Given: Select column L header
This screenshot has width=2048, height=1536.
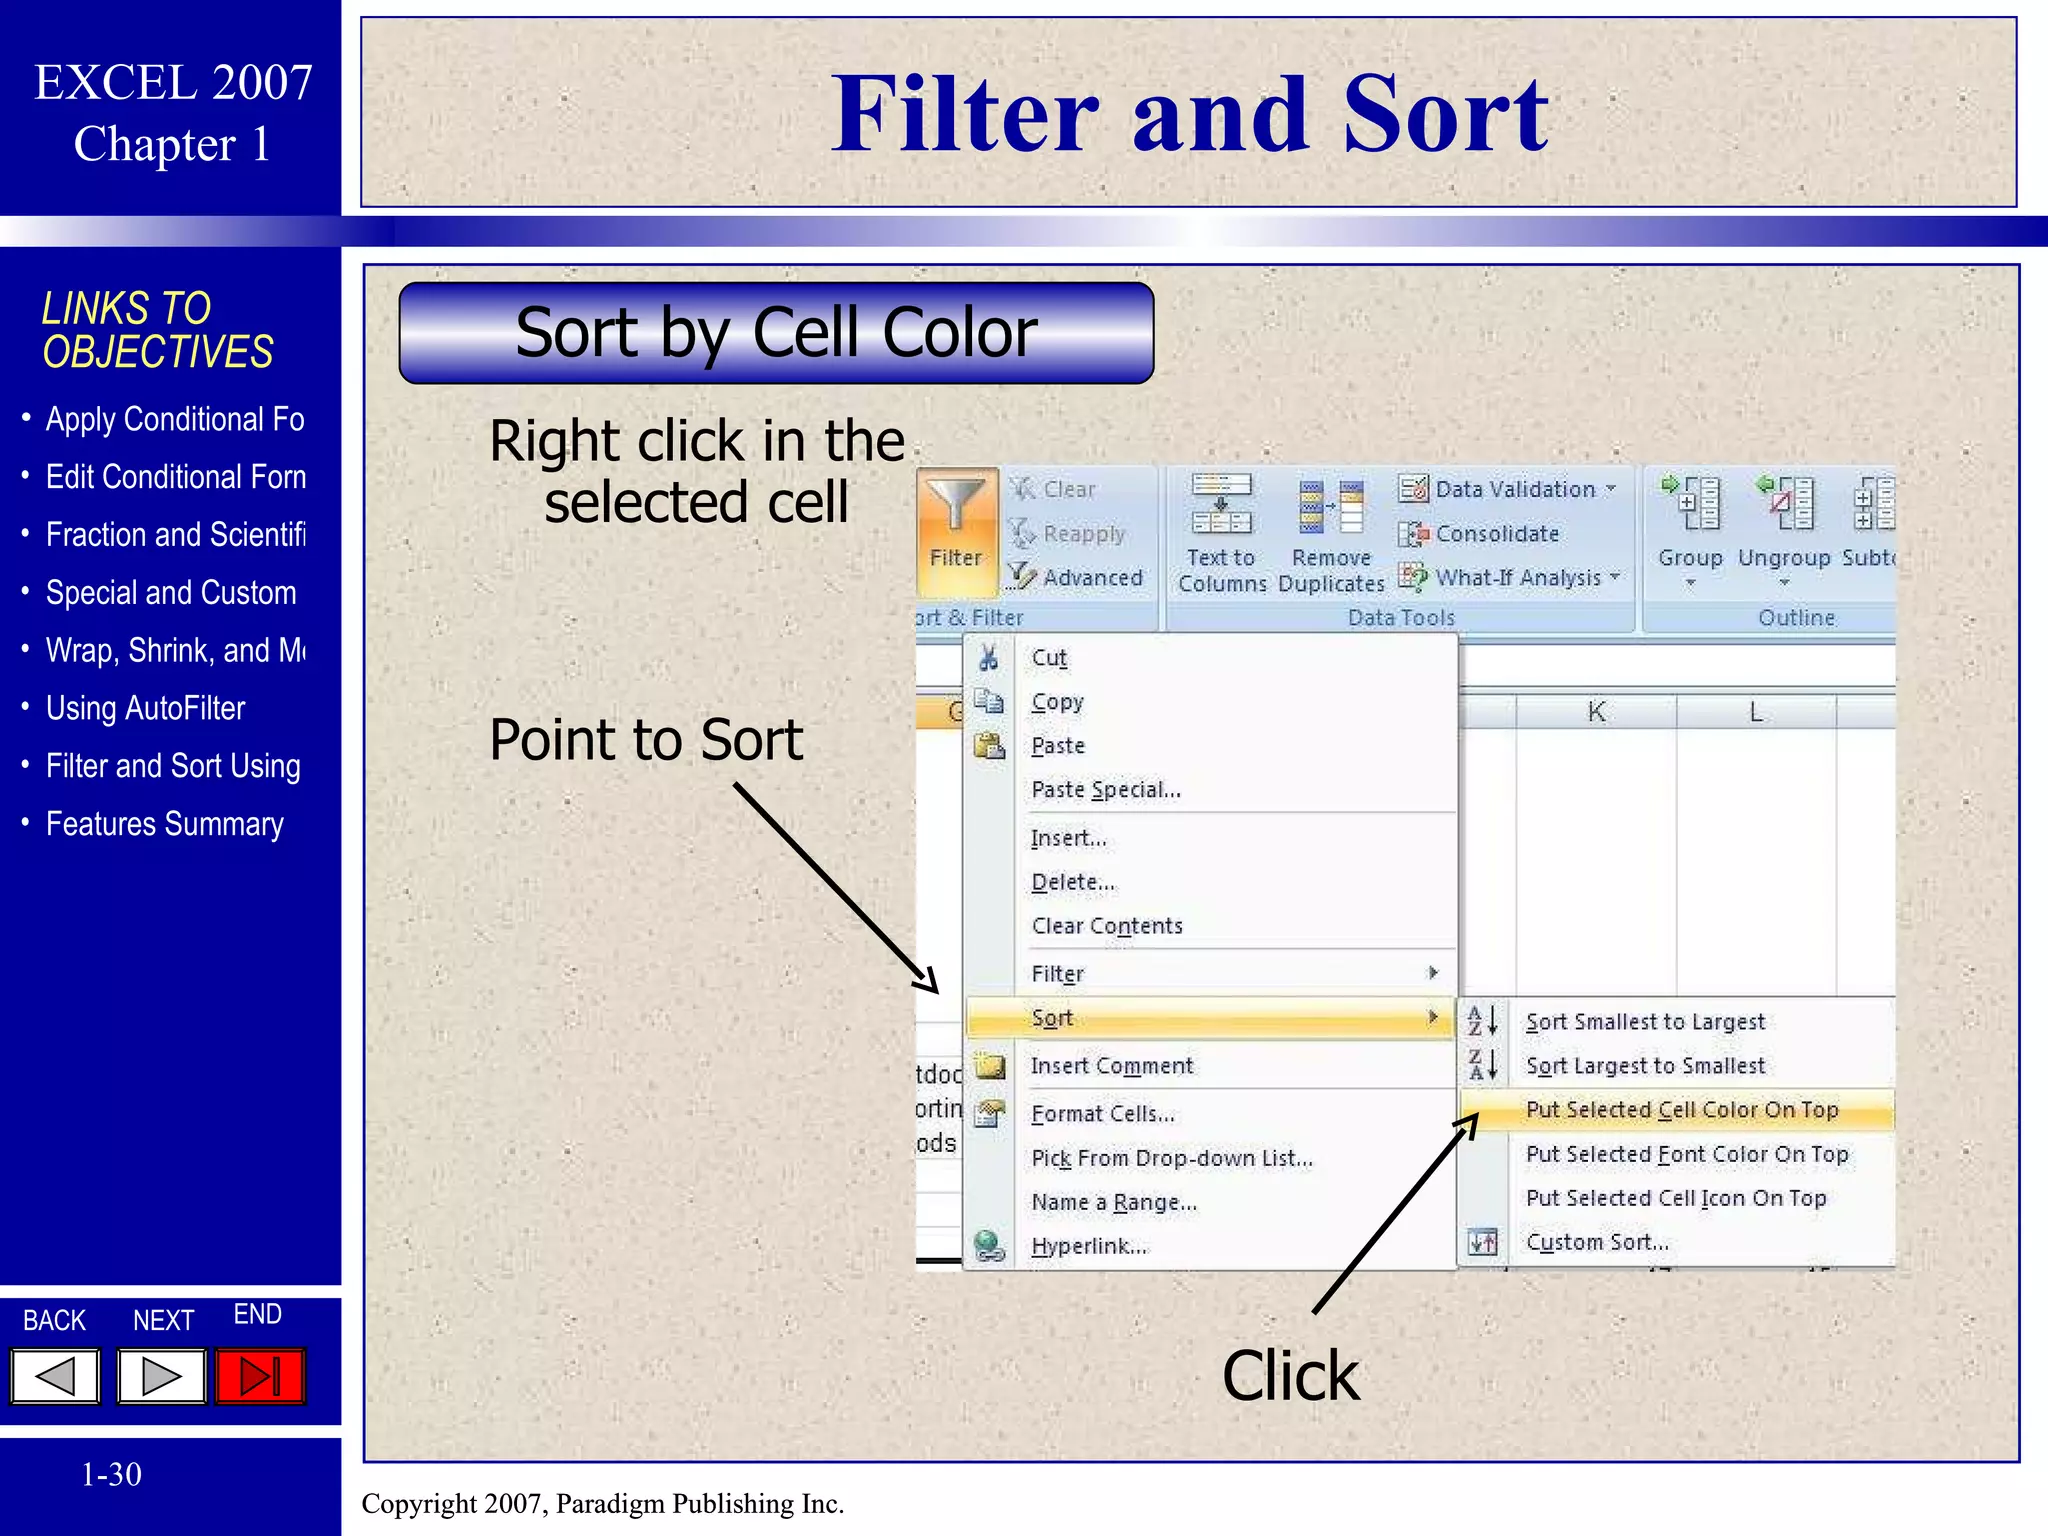Looking at the screenshot, I should [x=1756, y=712].
